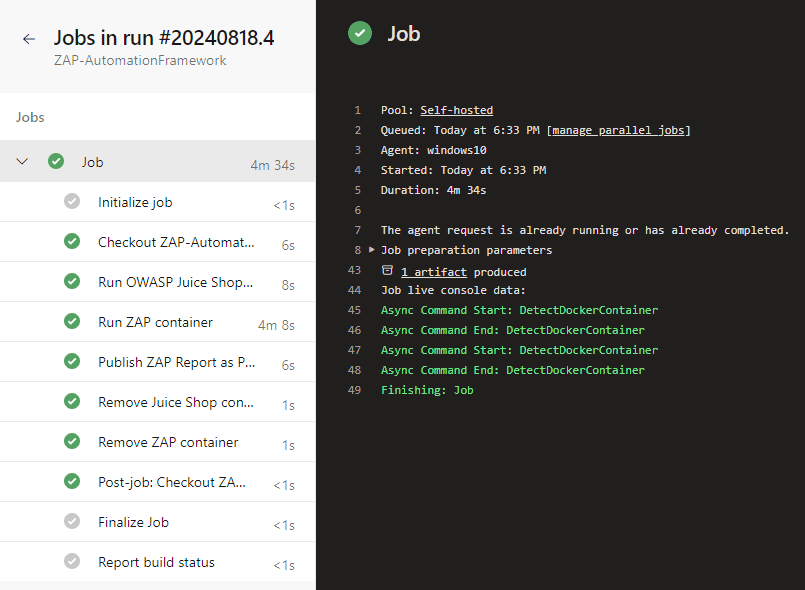Select the Run ZAP container step

coord(158,322)
